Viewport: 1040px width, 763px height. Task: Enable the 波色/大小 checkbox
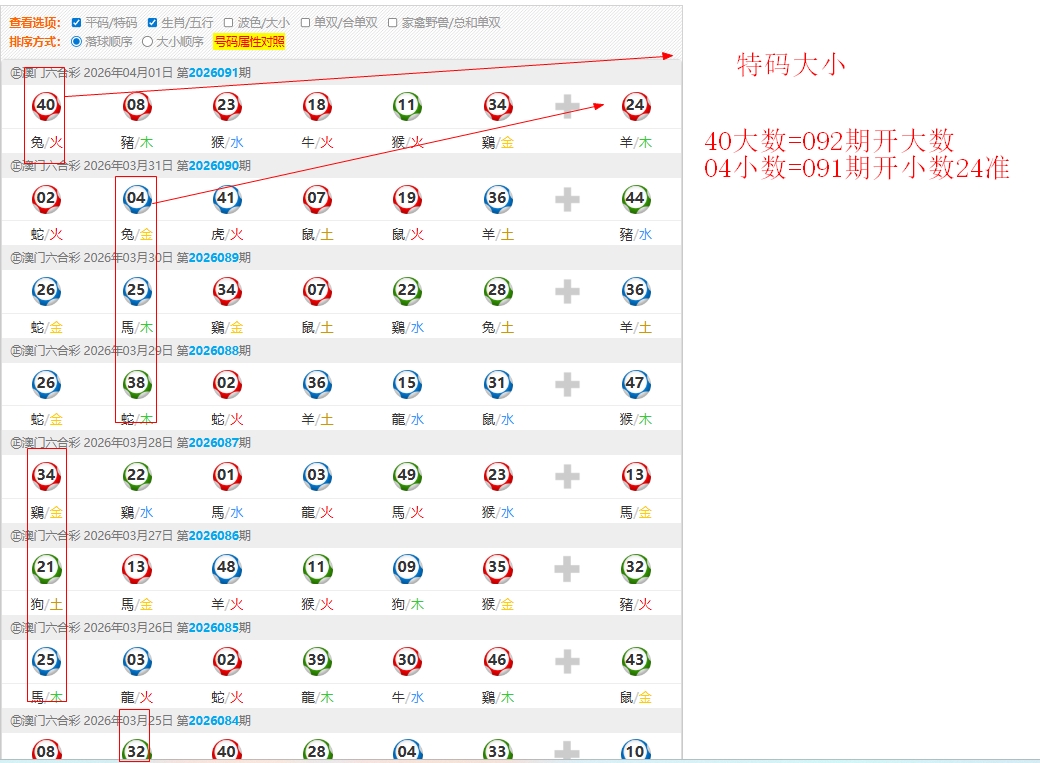click(x=228, y=22)
